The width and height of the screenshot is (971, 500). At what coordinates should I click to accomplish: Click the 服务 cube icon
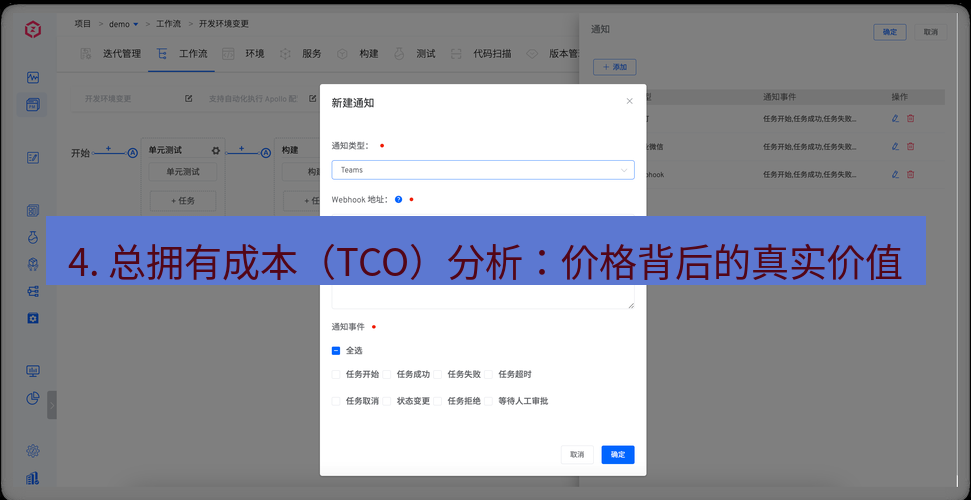pos(285,54)
